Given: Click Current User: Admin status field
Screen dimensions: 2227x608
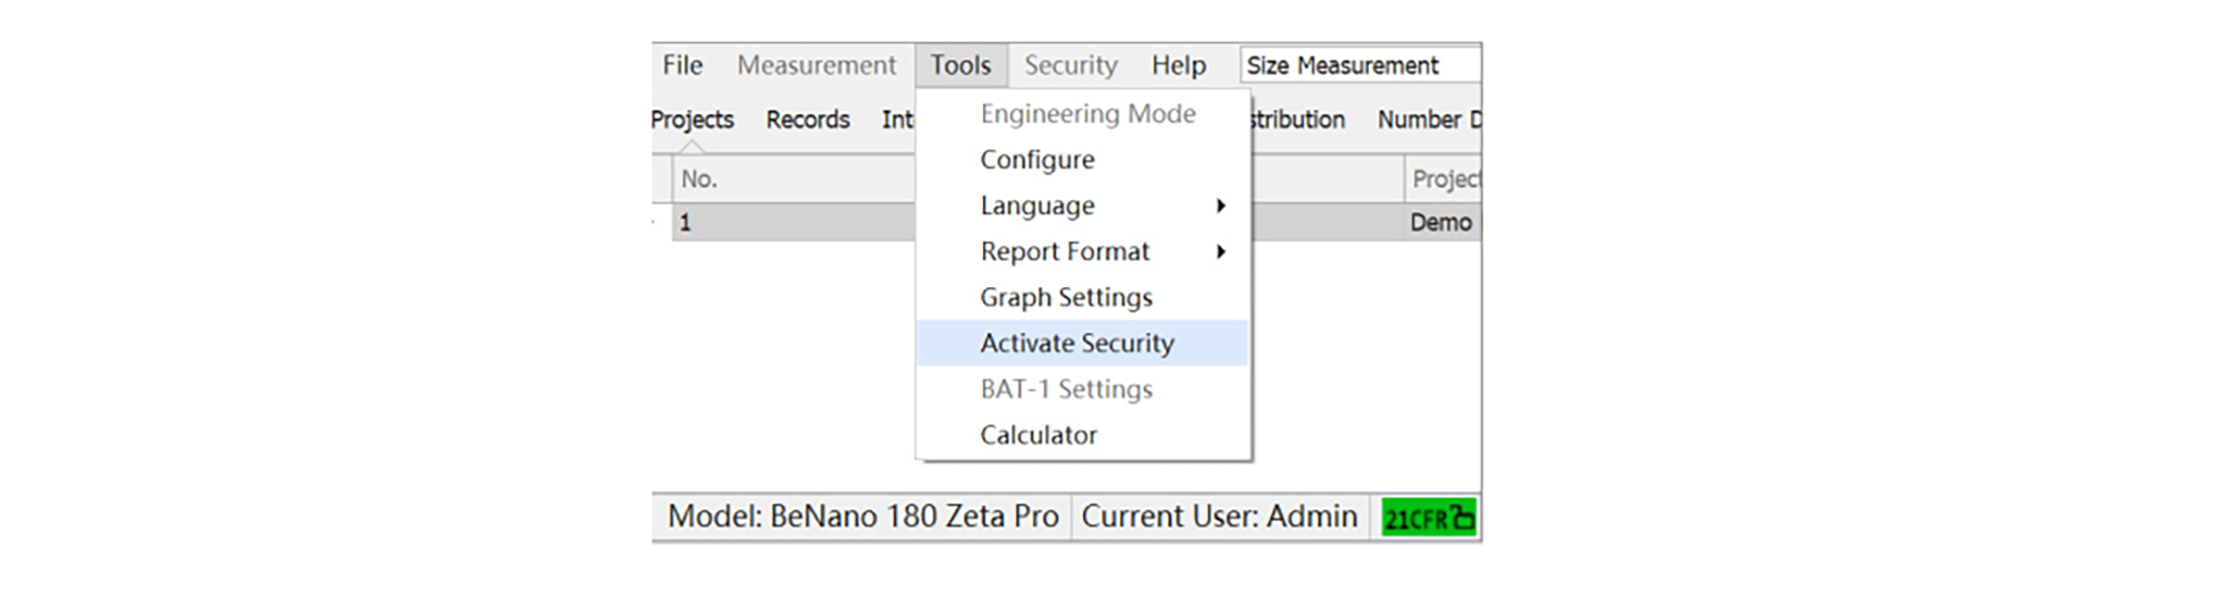Looking at the screenshot, I should click(x=1219, y=517).
